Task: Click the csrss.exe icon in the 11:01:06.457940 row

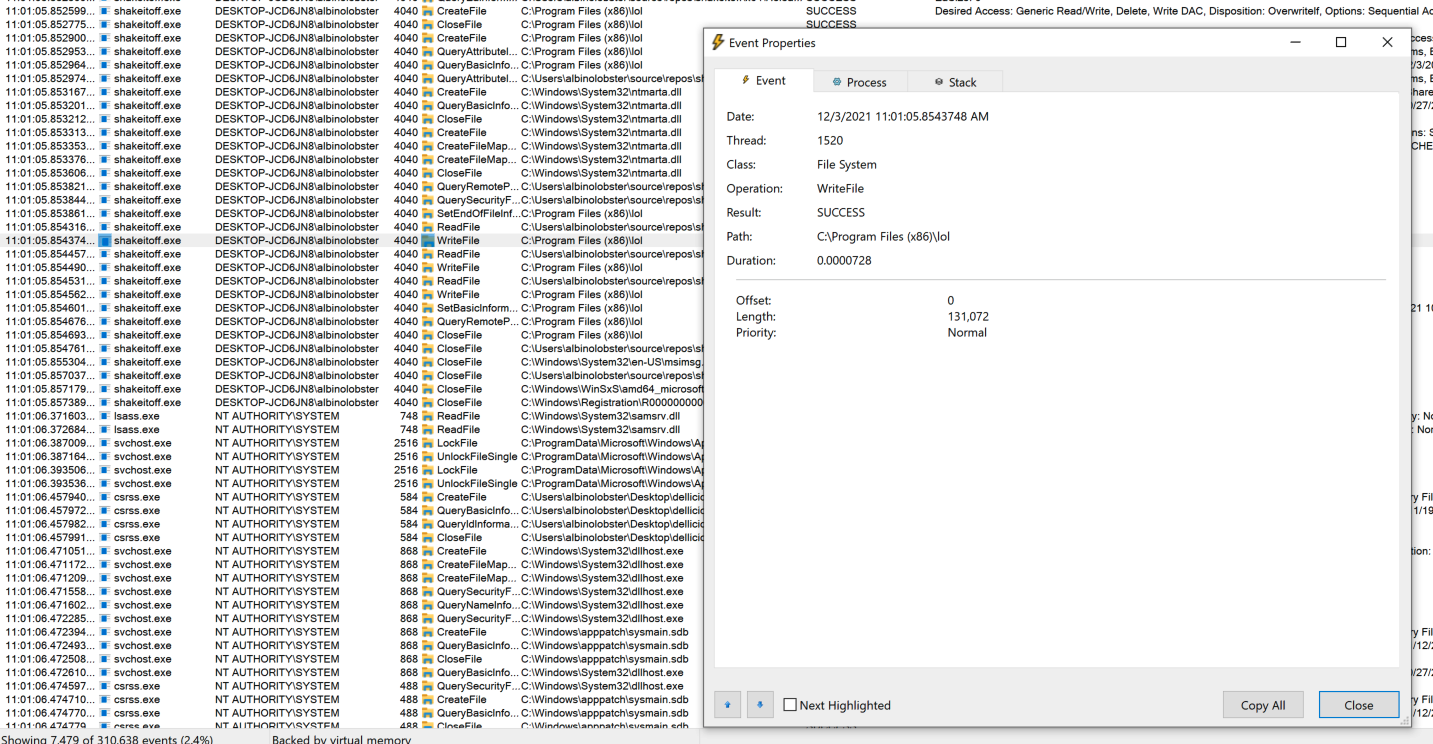Action: 104,497
